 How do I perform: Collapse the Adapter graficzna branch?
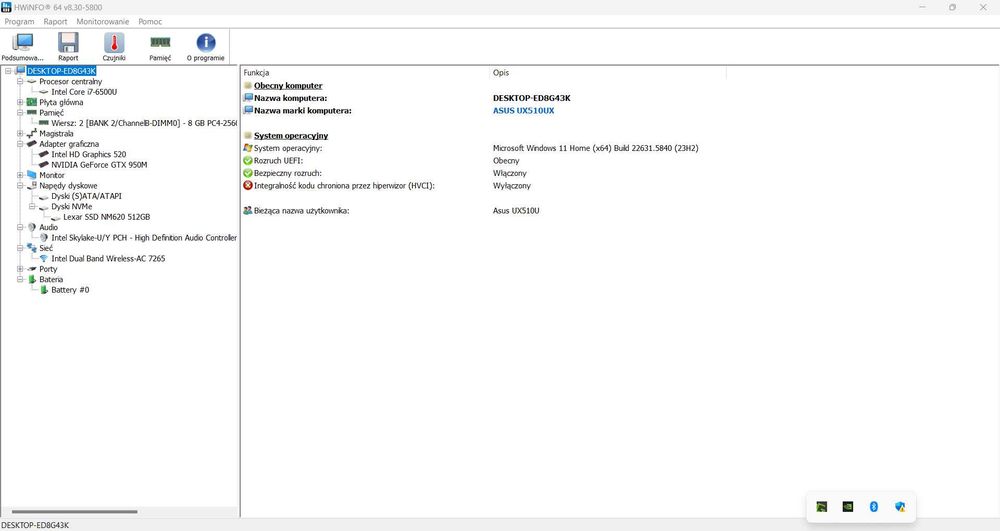click(20, 144)
